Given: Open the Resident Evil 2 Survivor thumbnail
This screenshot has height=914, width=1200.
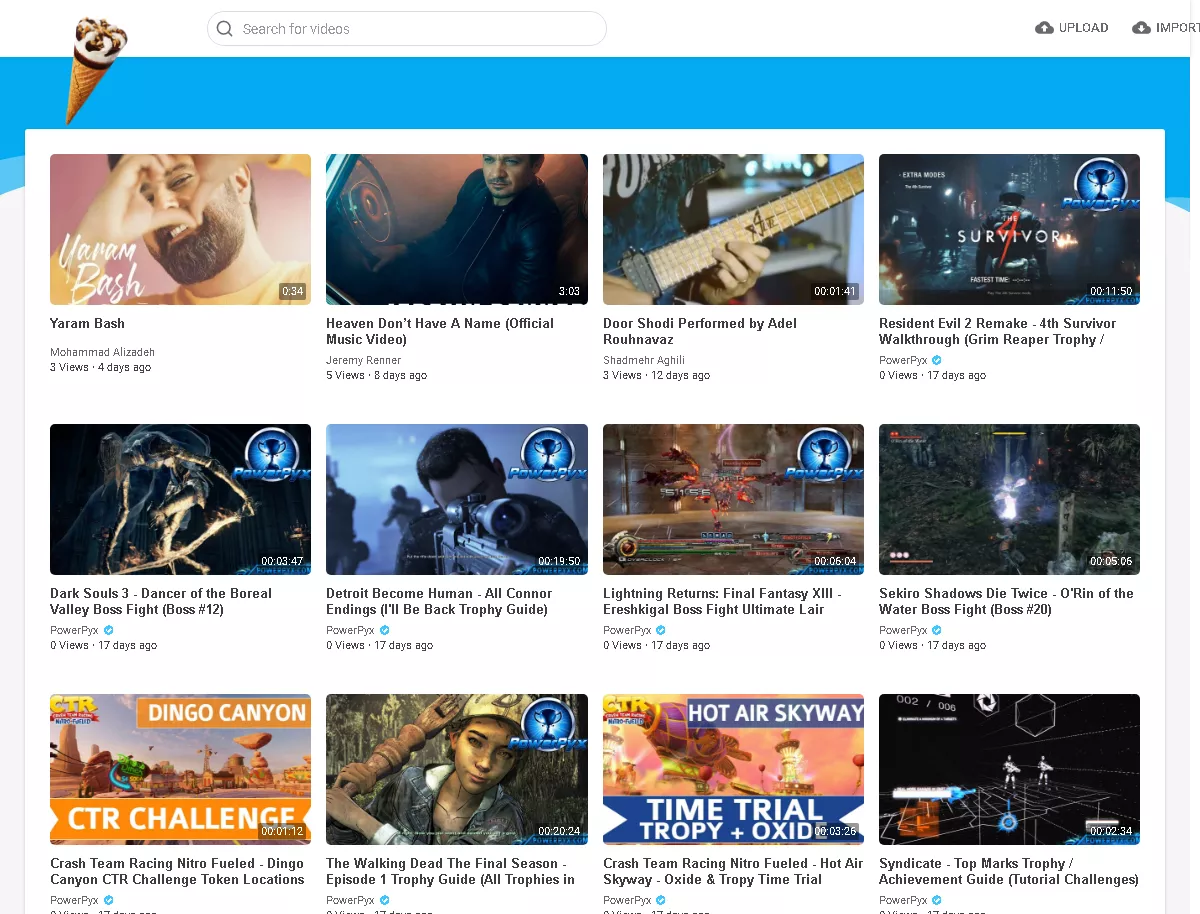Looking at the screenshot, I should (1009, 229).
